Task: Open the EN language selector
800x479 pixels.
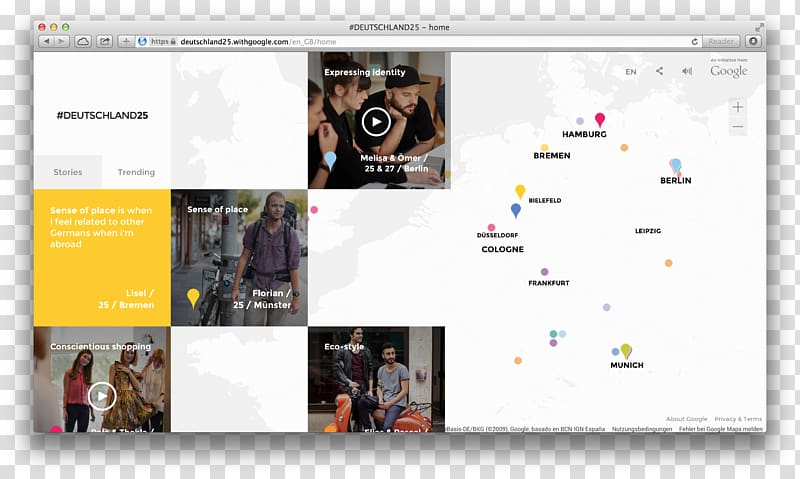Action: pos(631,72)
